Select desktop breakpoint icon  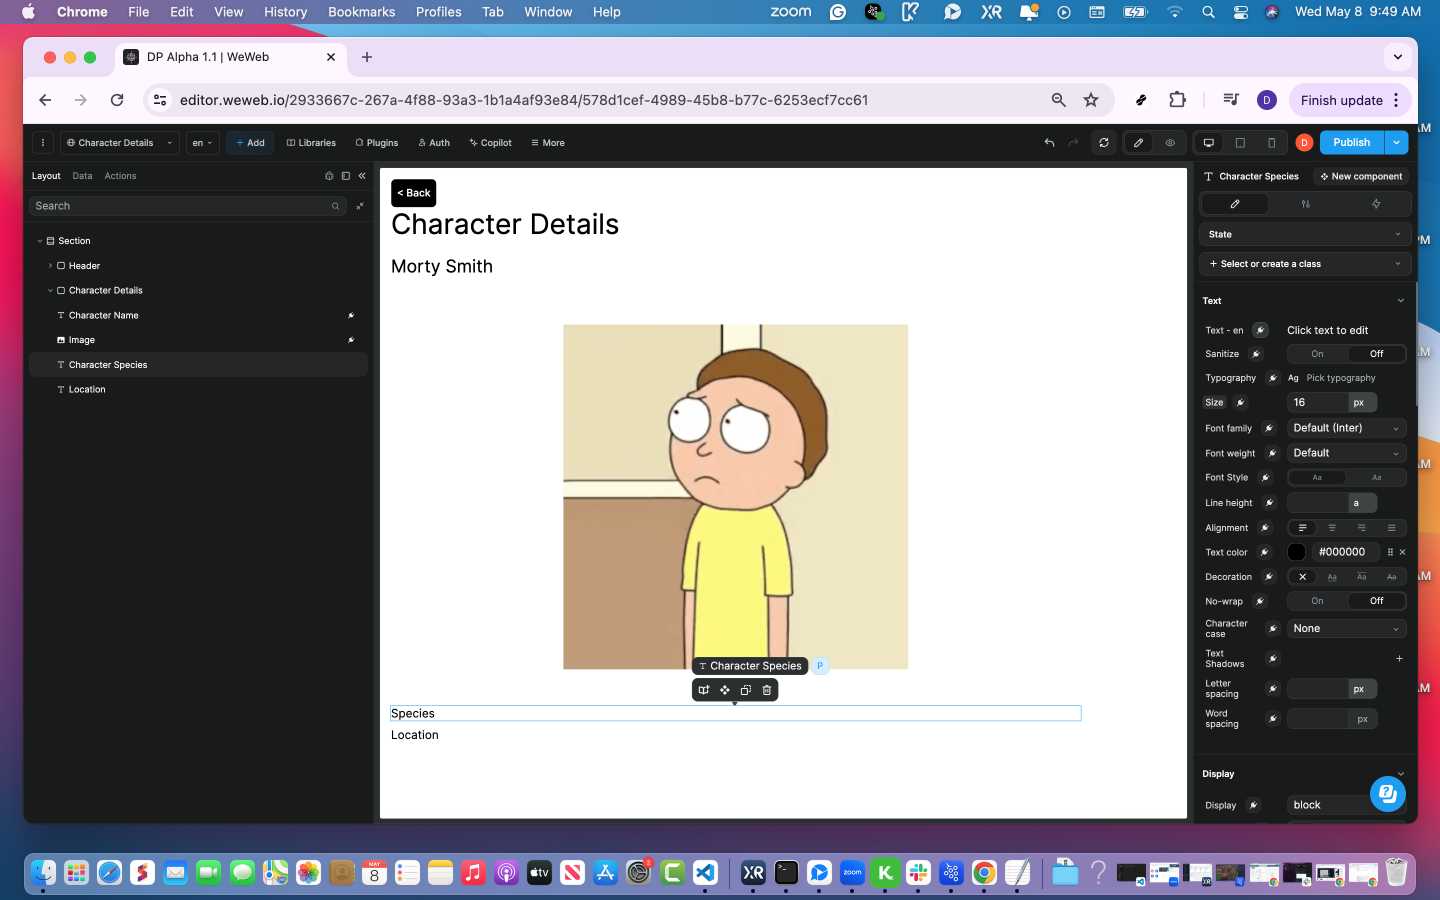(1209, 143)
